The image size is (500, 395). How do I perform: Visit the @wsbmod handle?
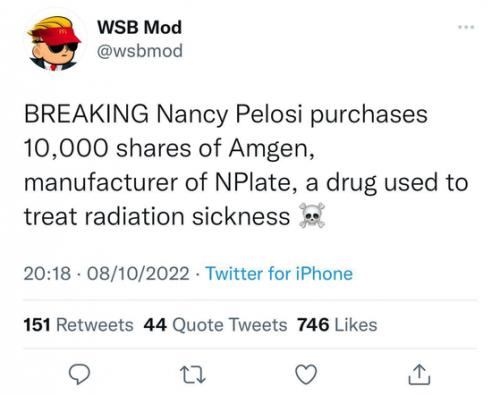pos(140,51)
